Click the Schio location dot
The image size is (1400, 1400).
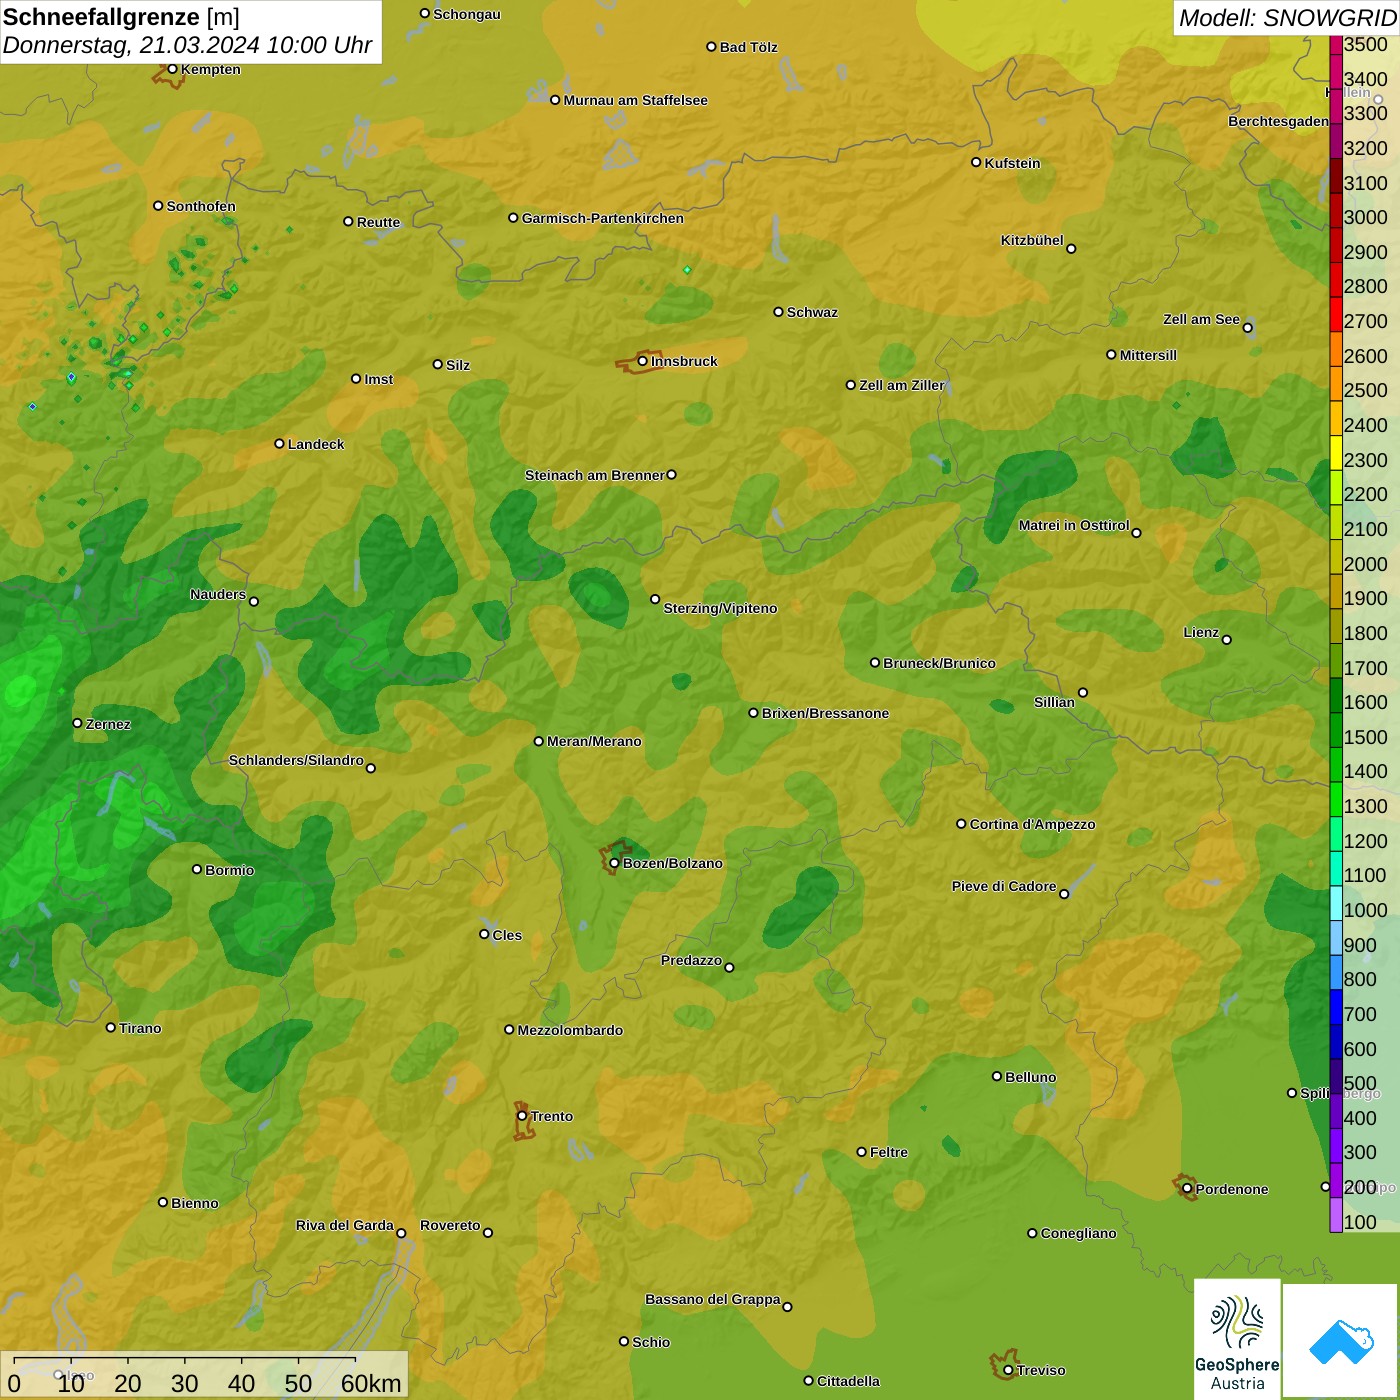point(624,1341)
